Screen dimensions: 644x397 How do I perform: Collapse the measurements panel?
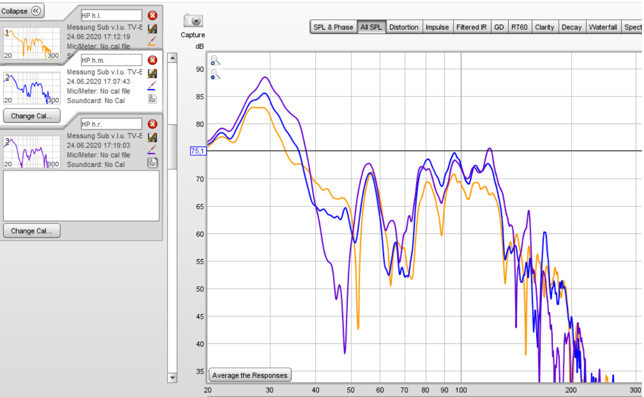point(22,11)
